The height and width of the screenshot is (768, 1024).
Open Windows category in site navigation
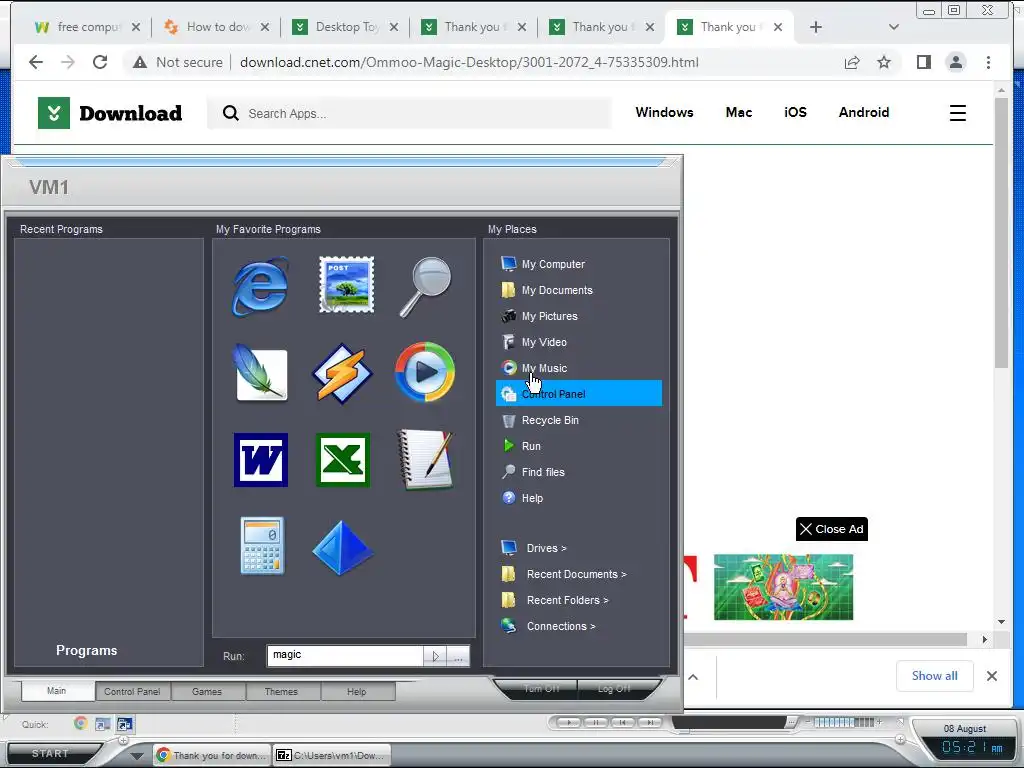pyautogui.click(x=664, y=112)
